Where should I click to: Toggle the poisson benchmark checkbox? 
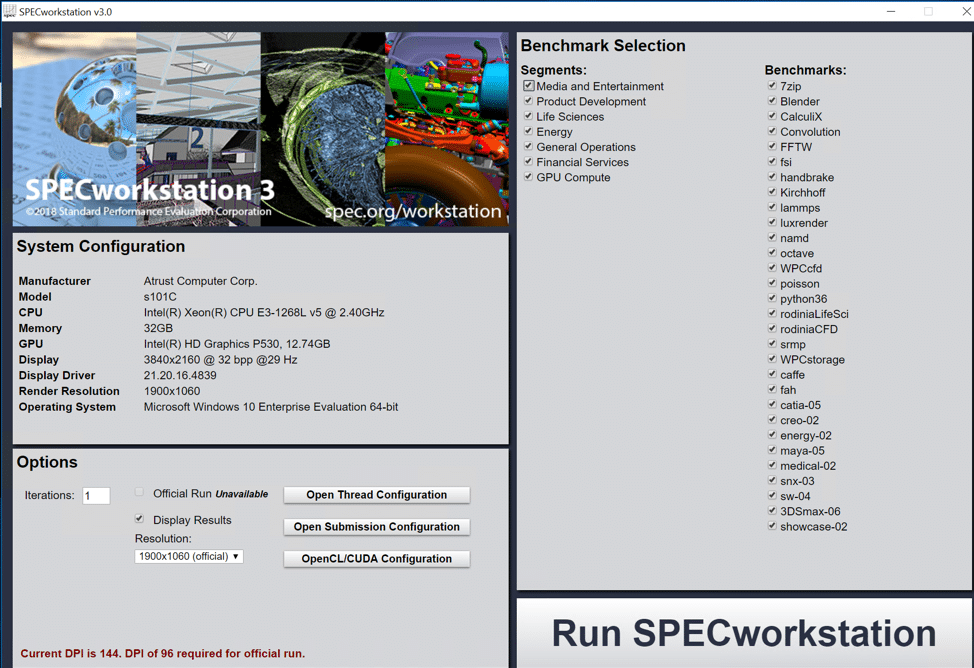click(x=772, y=283)
